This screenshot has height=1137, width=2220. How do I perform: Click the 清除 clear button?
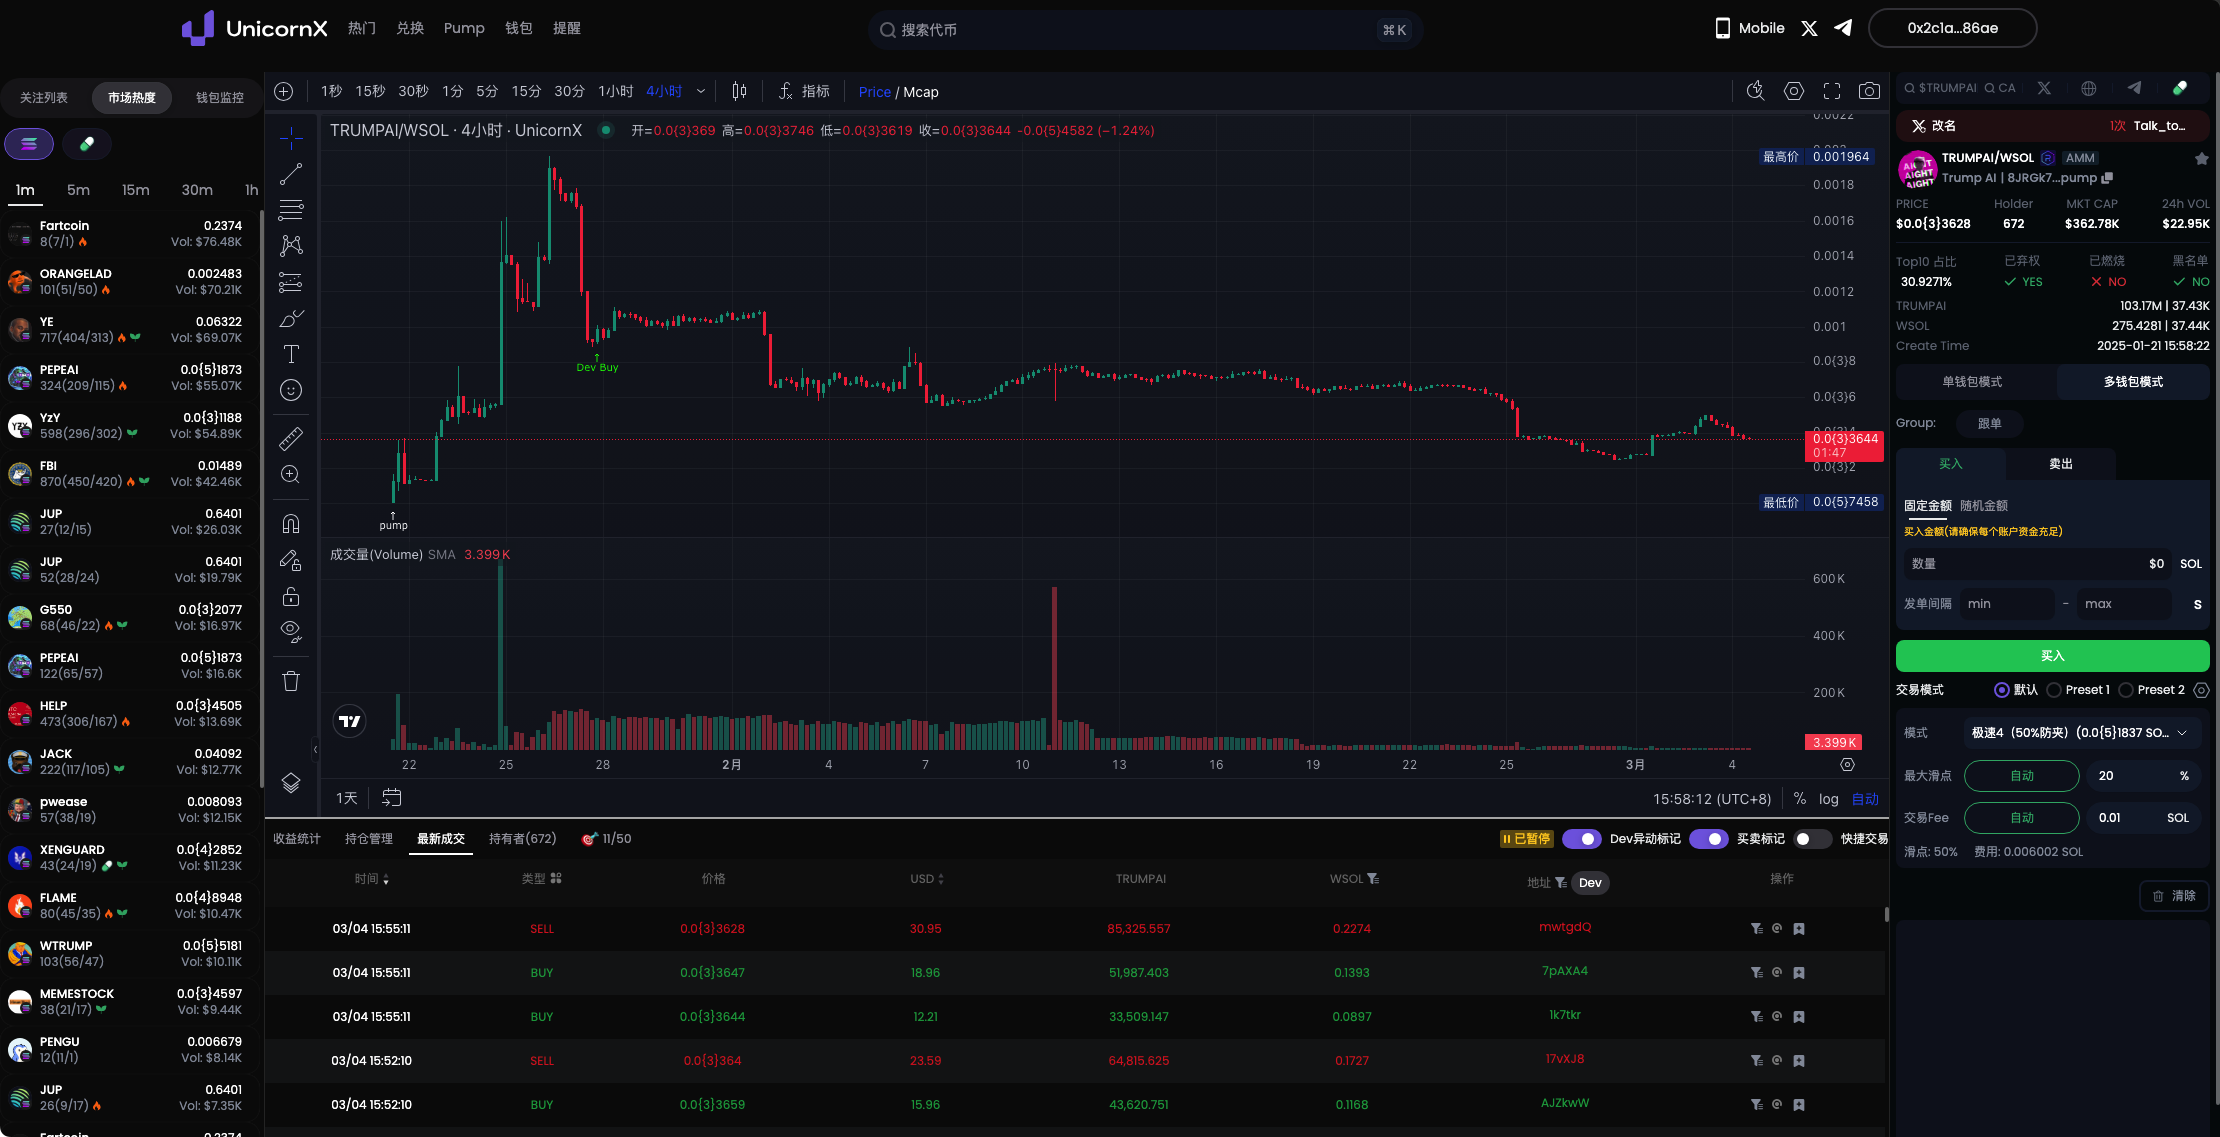coord(2174,896)
